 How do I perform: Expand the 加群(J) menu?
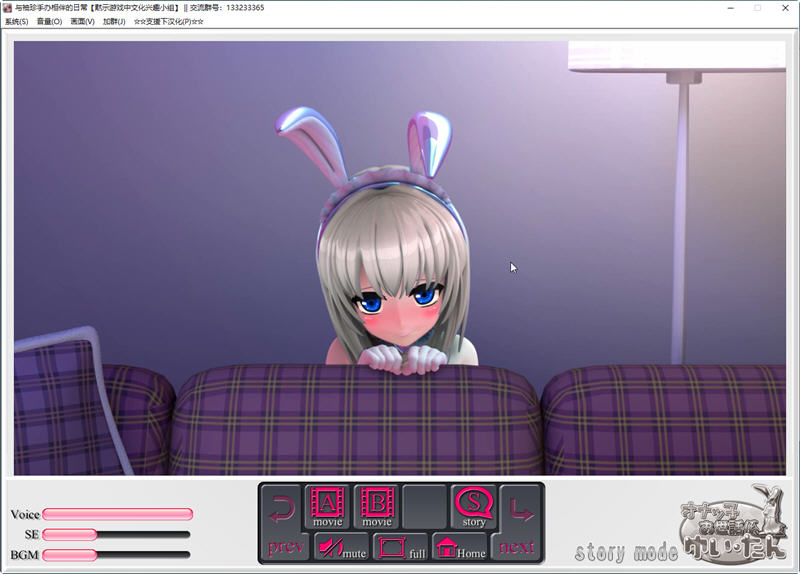click(x=114, y=21)
